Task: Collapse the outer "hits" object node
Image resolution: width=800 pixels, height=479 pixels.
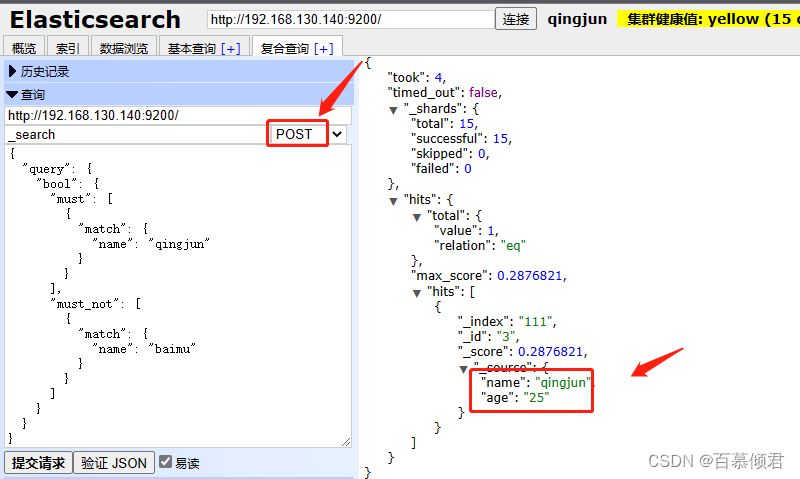Action: 393,201
